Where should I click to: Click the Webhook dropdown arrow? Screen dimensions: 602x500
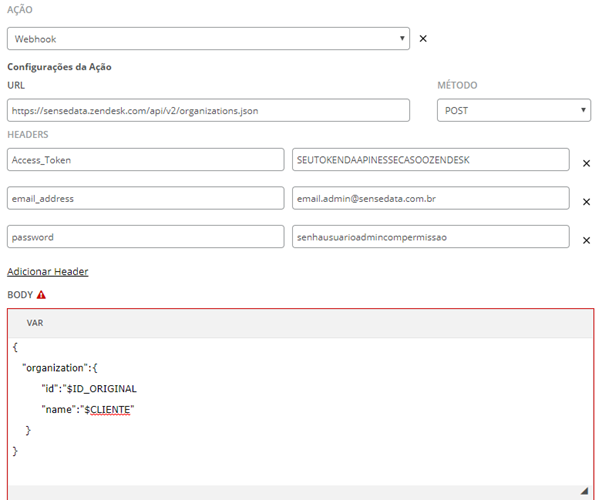point(402,38)
